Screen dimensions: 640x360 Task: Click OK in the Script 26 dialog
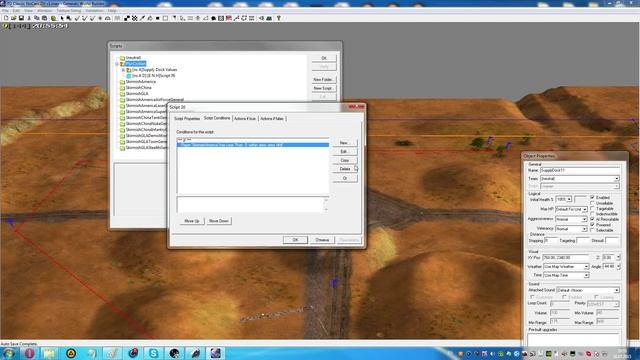pyautogui.click(x=295, y=240)
